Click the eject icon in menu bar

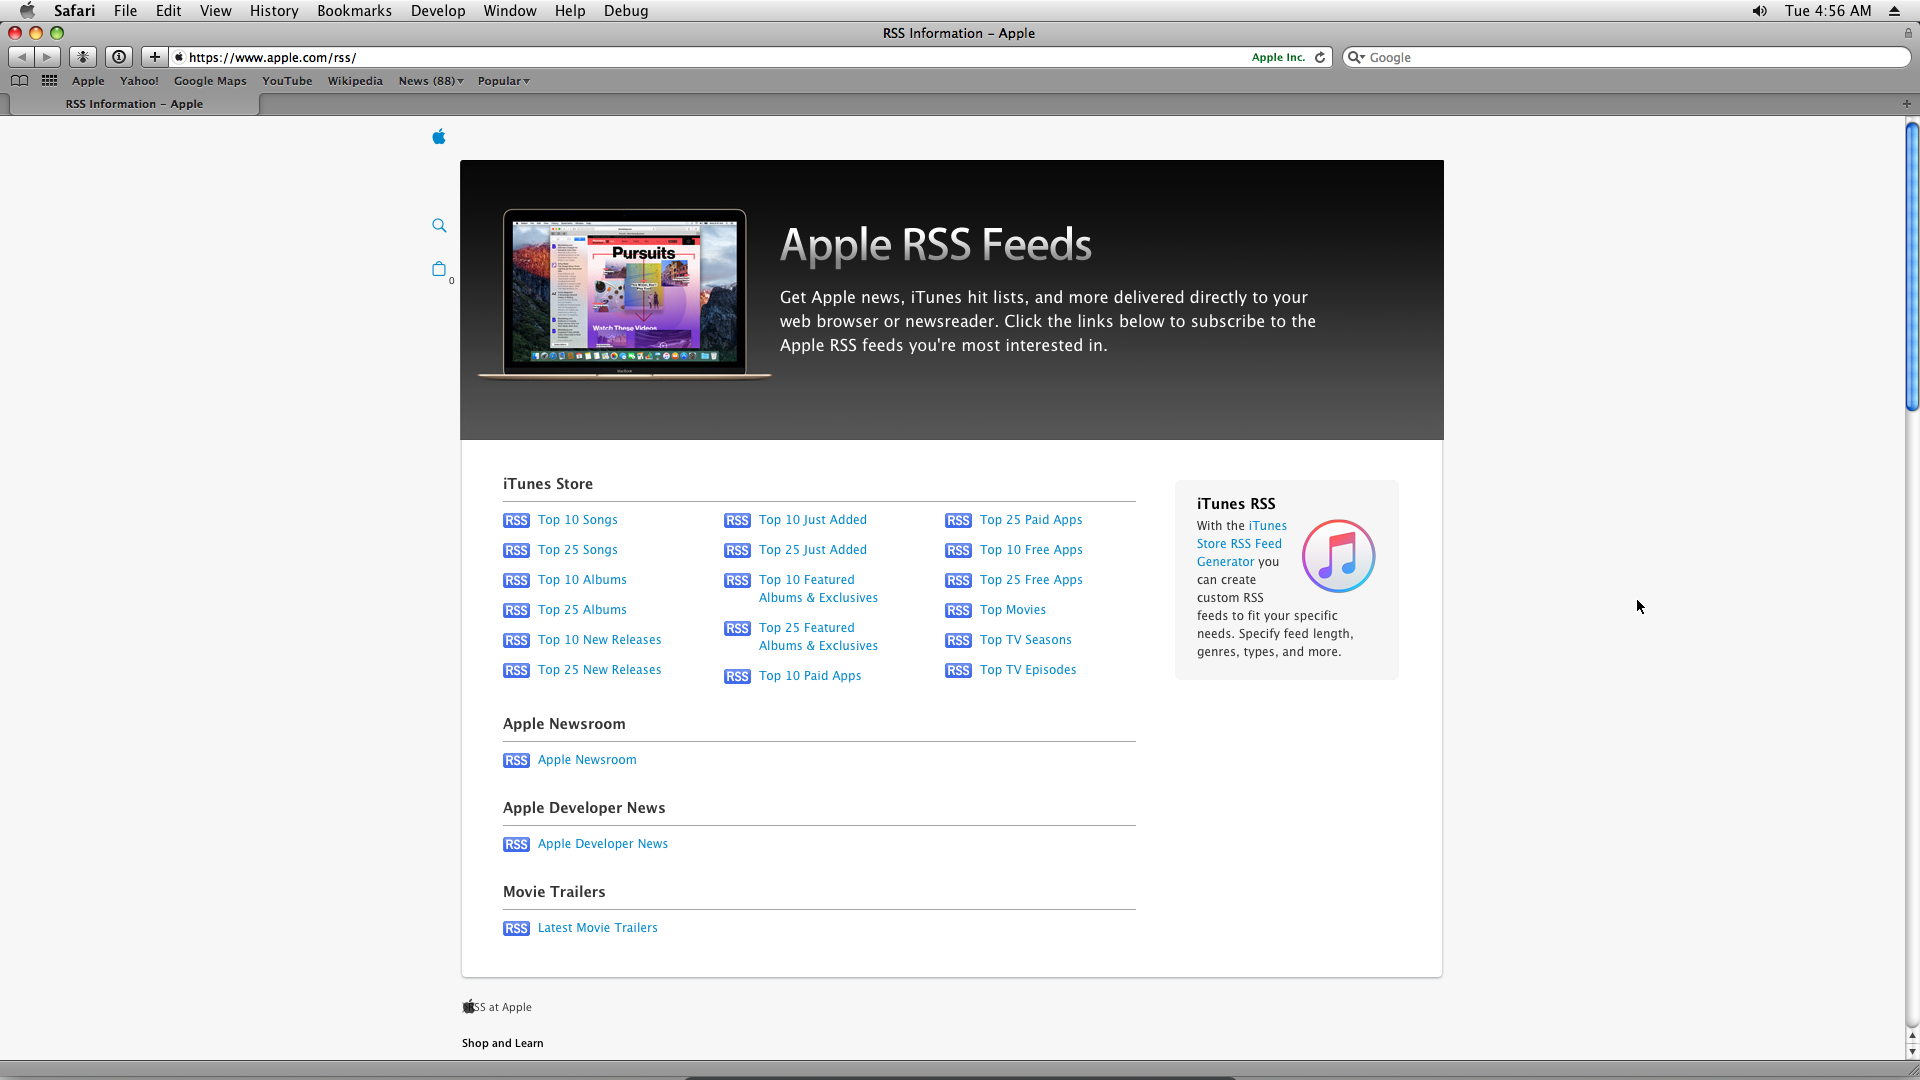click(x=1894, y=11)
